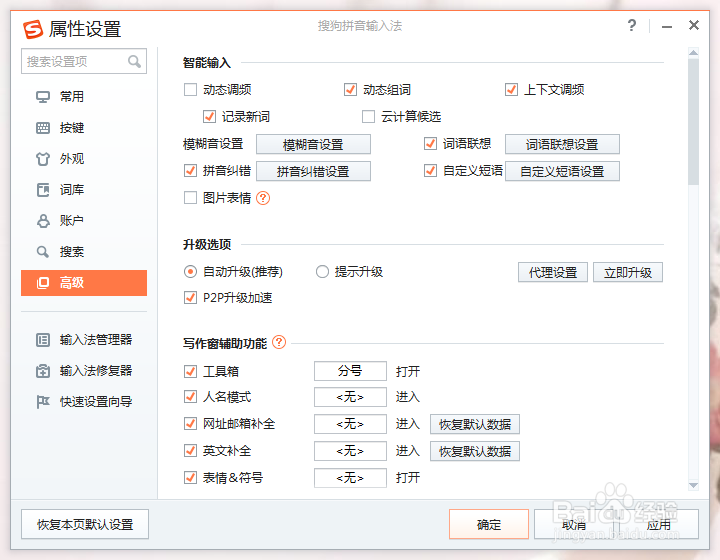Click the 模糊音设置 button

tap(313, 145)
